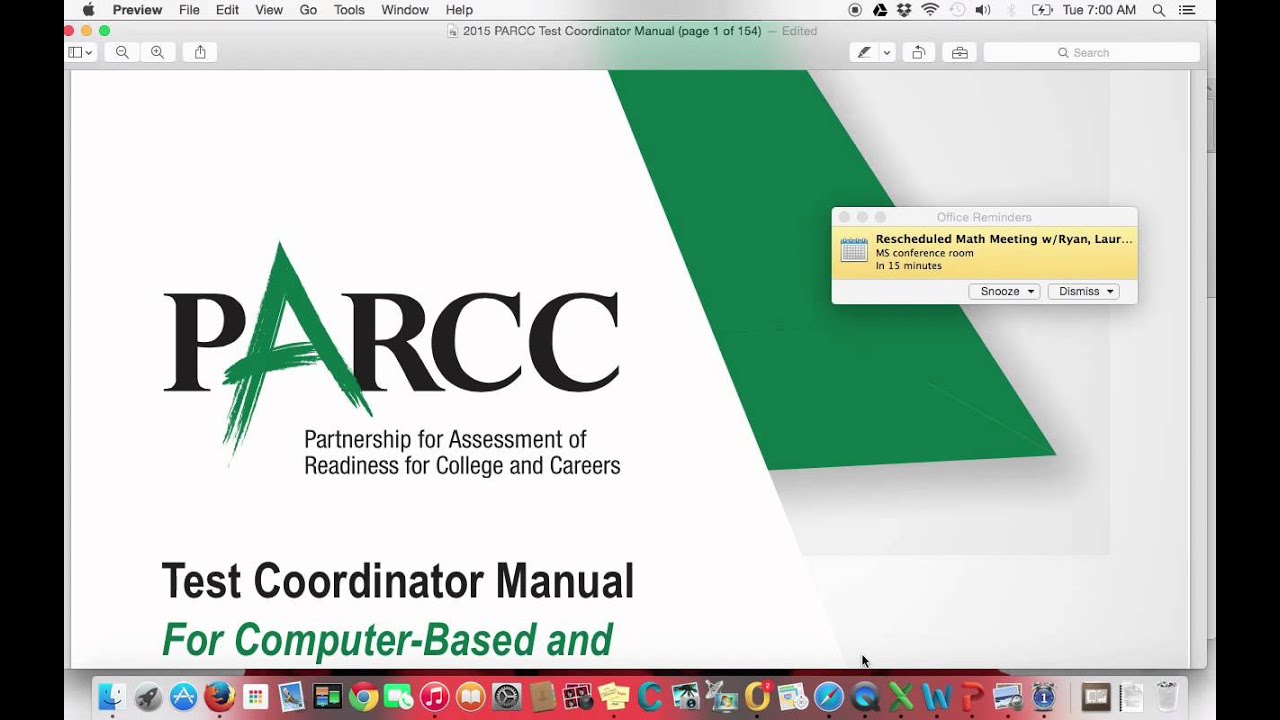Open the Share button in Preview toolbar
Image resolution: width=1280 pixels, height=720 pixels.
(x=200, y=52)
